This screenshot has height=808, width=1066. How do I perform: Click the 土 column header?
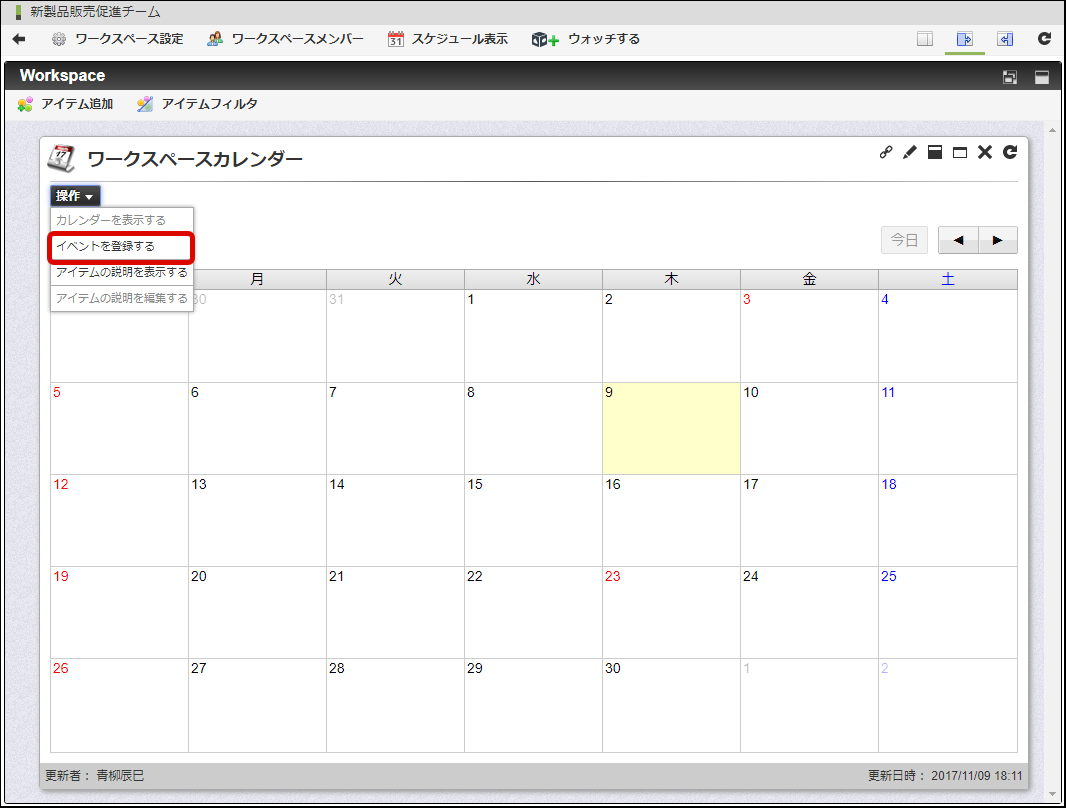pos(948,279)
